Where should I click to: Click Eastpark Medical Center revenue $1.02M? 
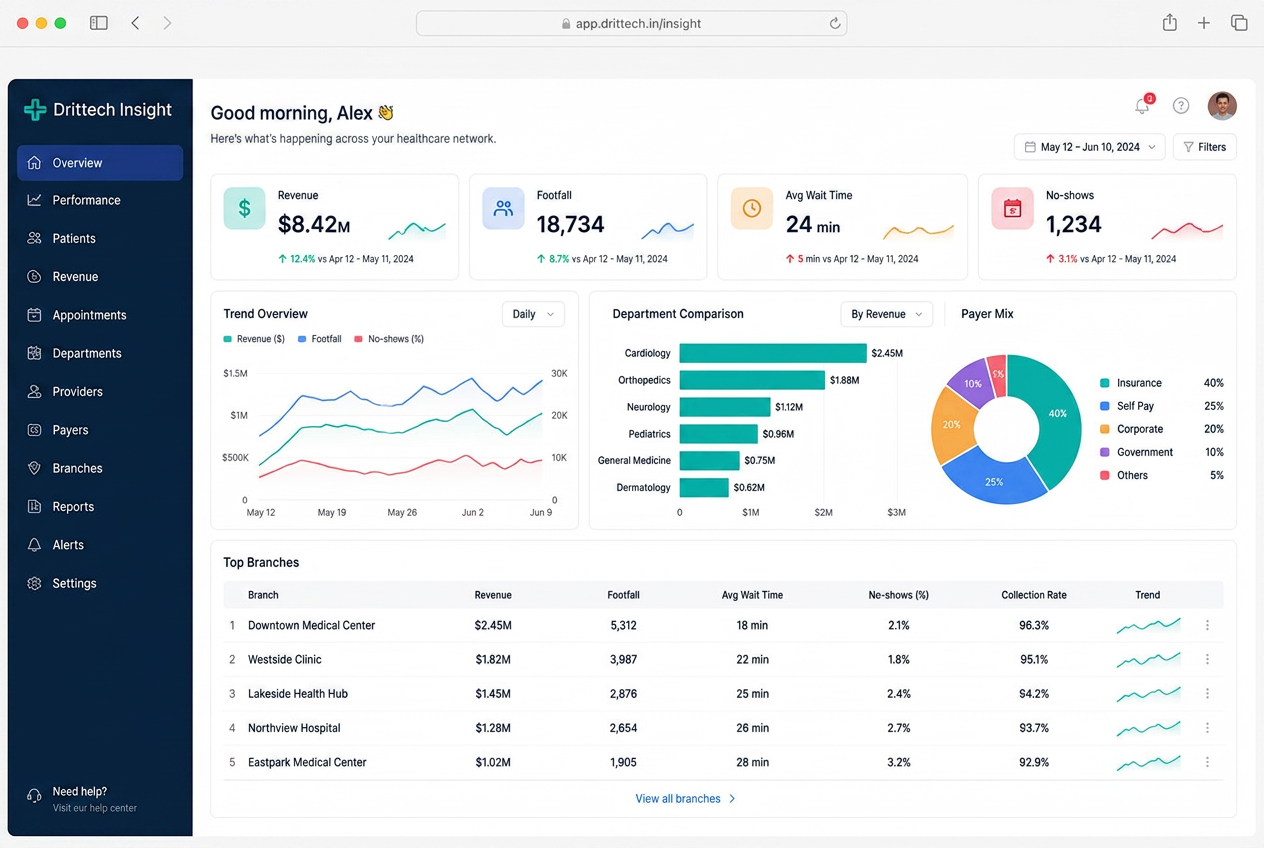493,762
